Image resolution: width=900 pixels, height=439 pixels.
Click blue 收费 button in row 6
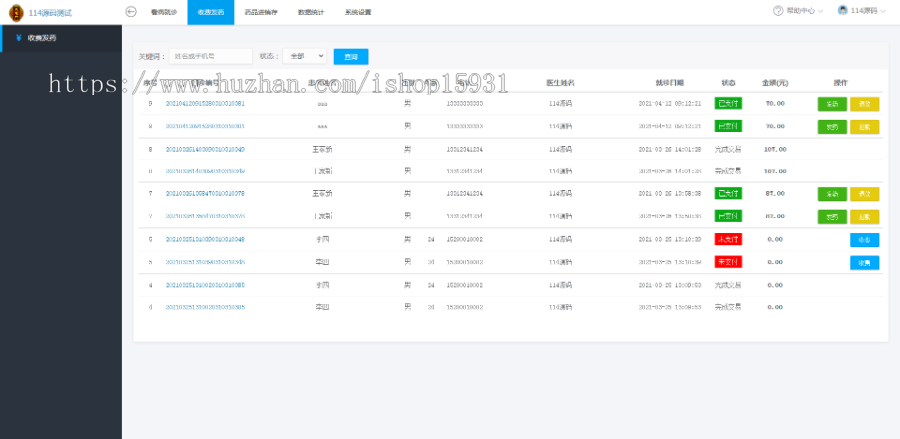pos(864,239)
